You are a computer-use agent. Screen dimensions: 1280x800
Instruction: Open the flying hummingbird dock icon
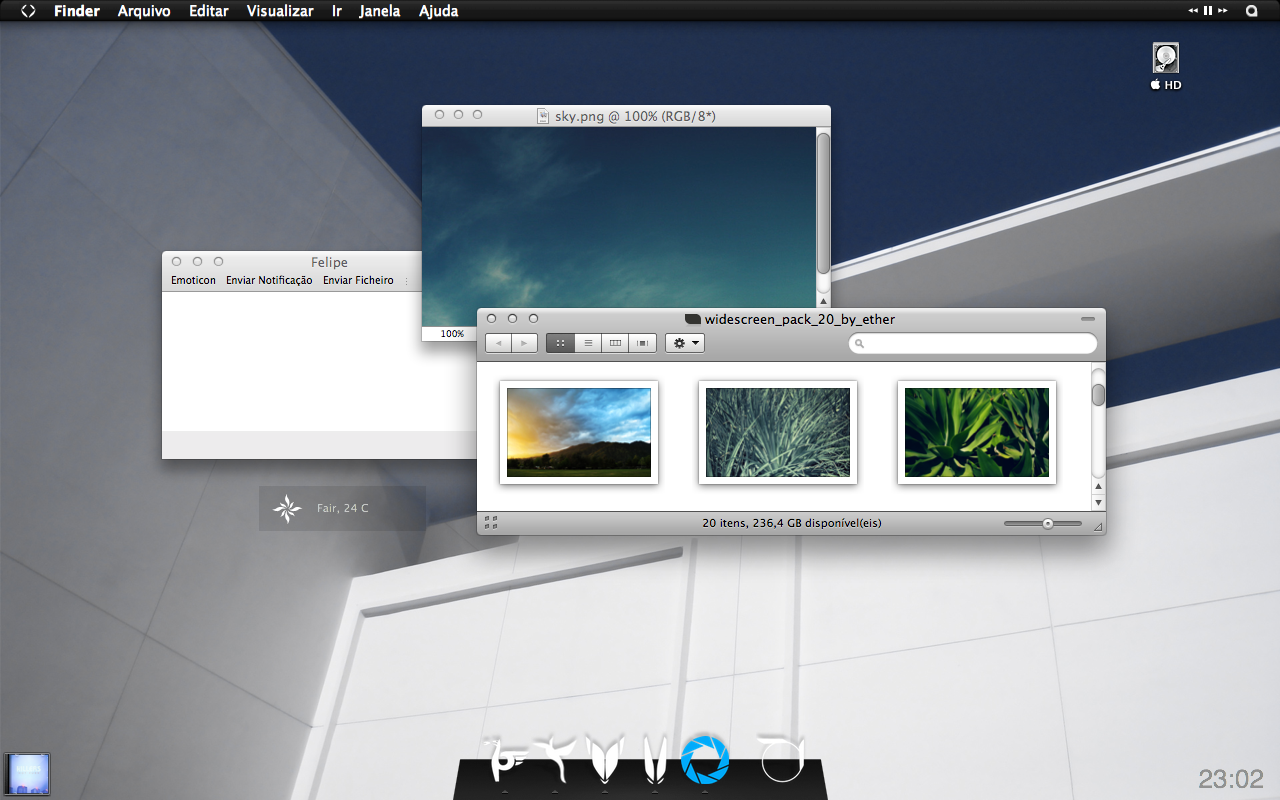[x=555, y=759]
